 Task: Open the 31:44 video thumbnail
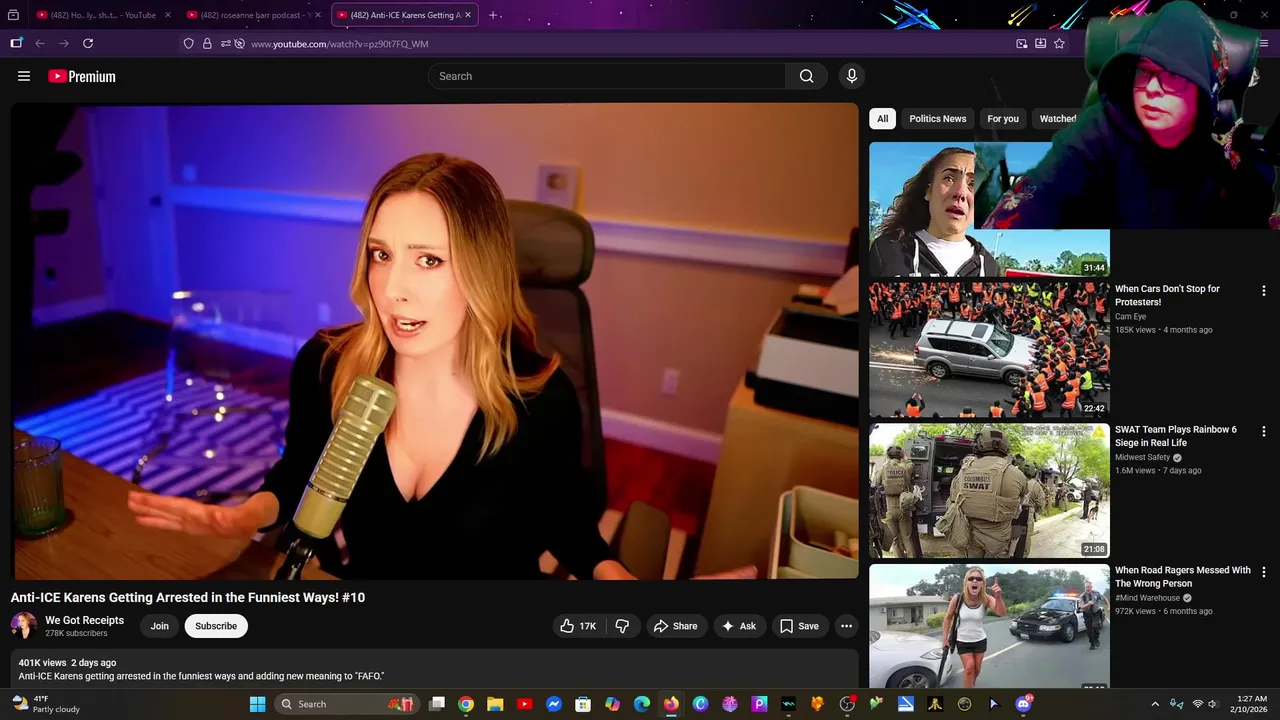989,209
